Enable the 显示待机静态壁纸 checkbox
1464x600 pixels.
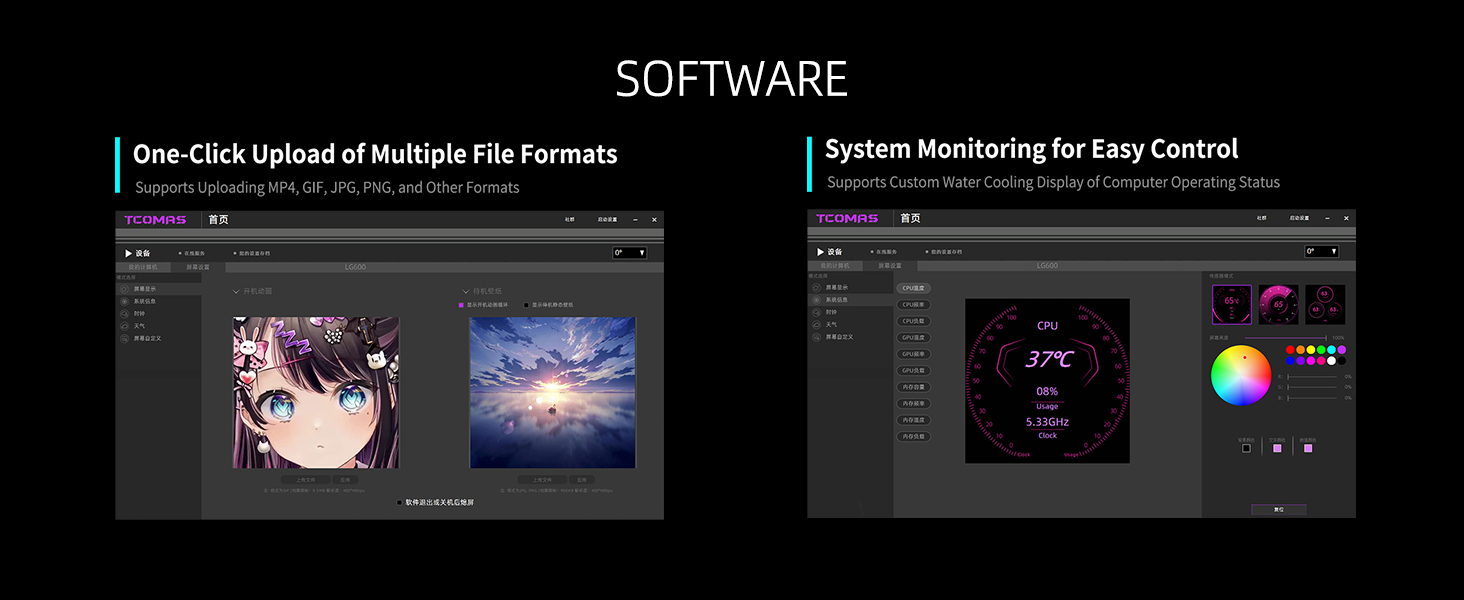coord(527,305)
